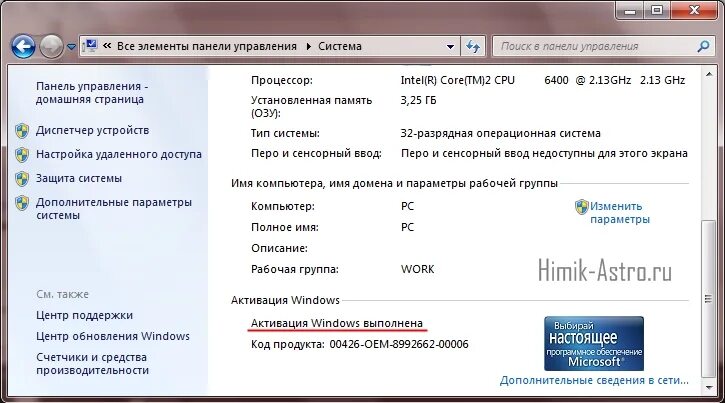Image resolution: width=725 pixels, height=403 pixels.
Task: Select the 'Система' breadcrumb
Action: [340, 46]
